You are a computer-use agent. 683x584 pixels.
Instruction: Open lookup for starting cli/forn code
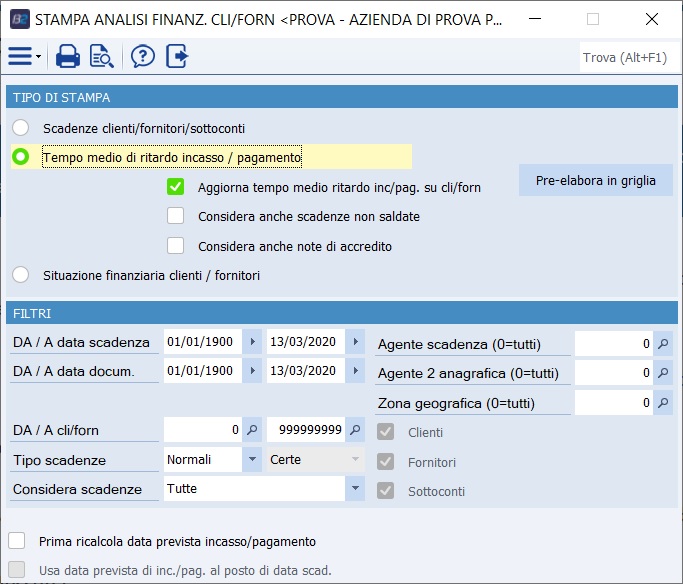pyautogui.click(x=252, y=430)
